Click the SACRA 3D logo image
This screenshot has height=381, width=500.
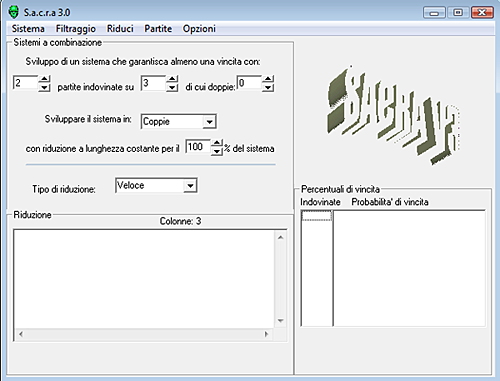[394, 115]
